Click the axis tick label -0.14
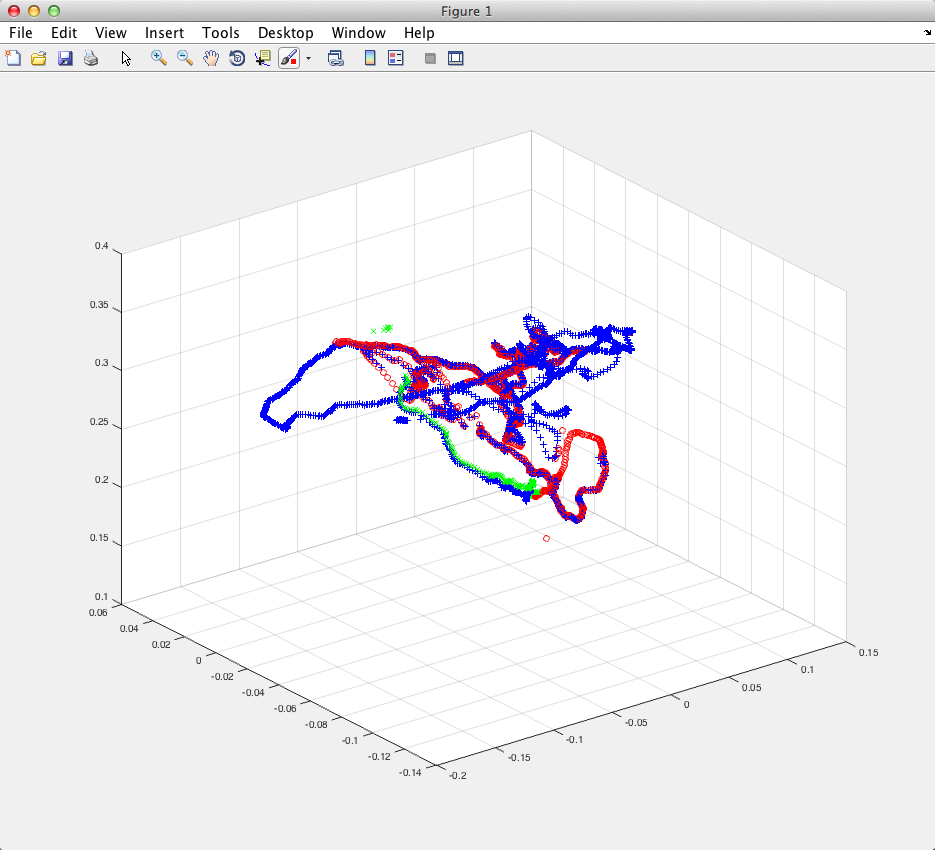The height and width of the screenshot is (850, 935). [x=410, y=772]
